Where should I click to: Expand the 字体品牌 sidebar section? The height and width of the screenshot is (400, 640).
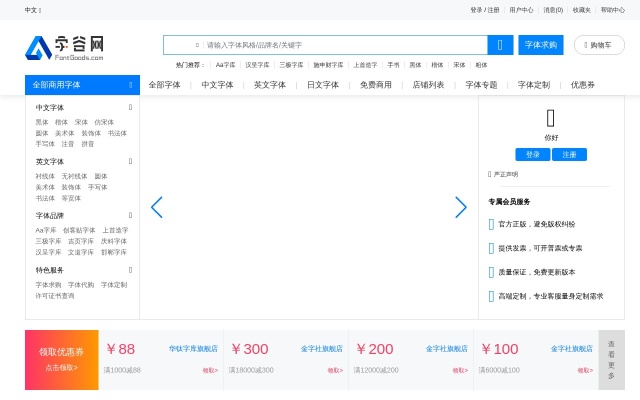pyautogui.click(x=130, y=215)
